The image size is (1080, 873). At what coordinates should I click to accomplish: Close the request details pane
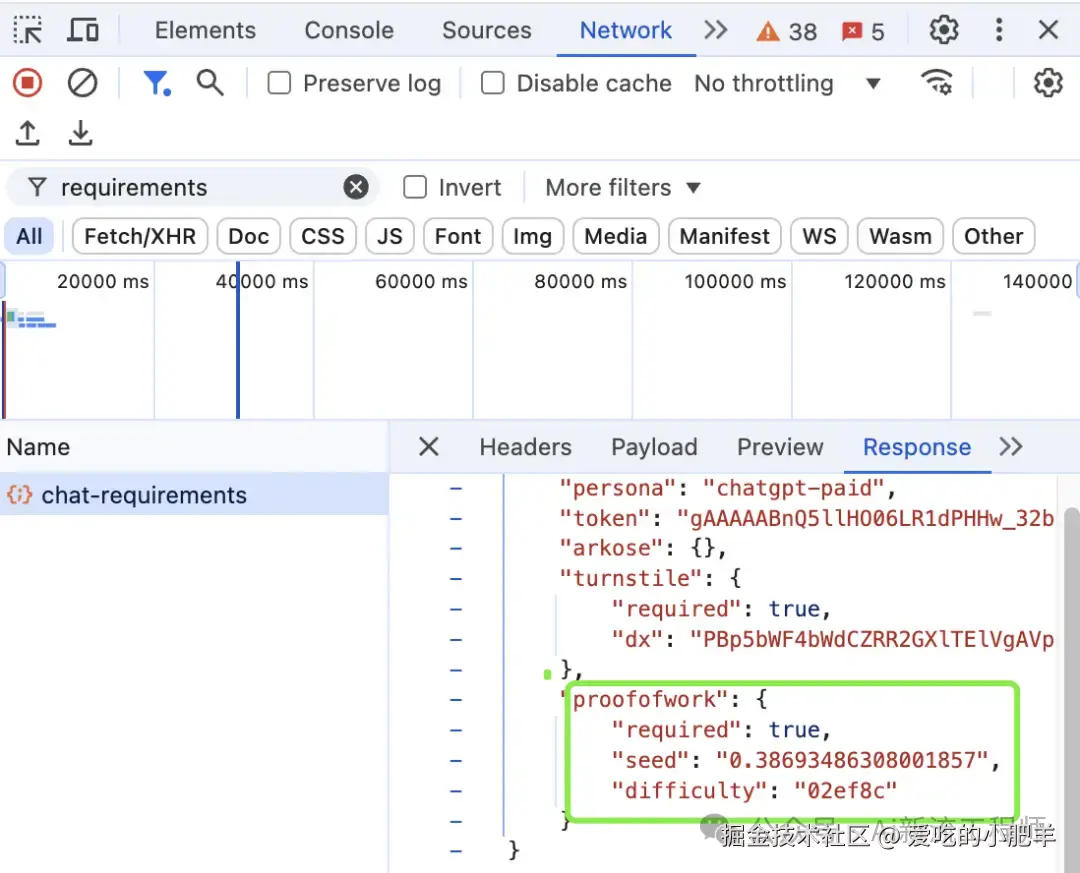[428, 446]
